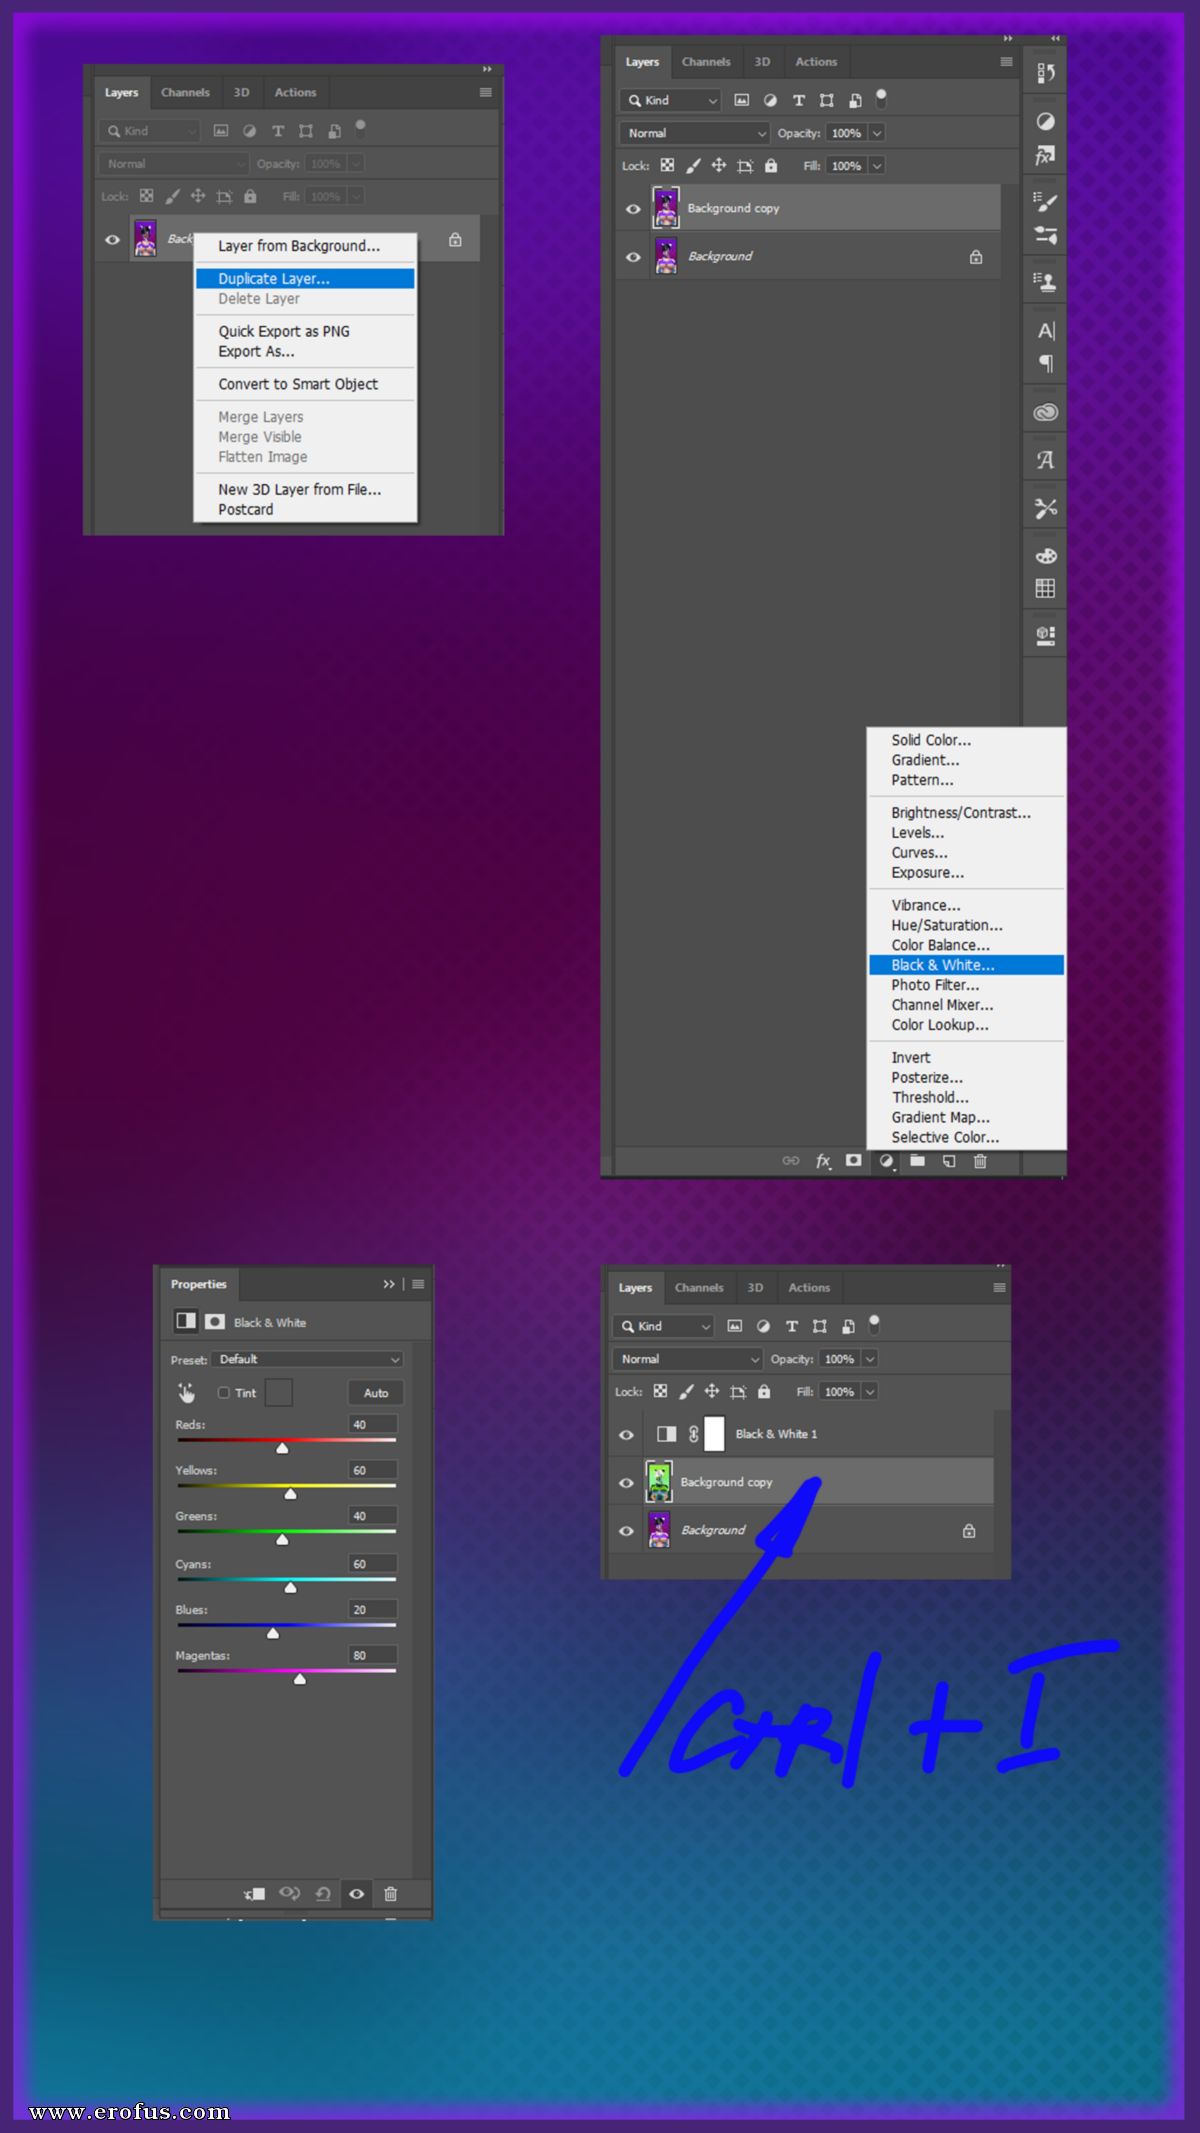Click reset adjustment icon in Properties panel footer
The width and height of the screenshot is (1200, 2133).
(x=323, y=1893)
